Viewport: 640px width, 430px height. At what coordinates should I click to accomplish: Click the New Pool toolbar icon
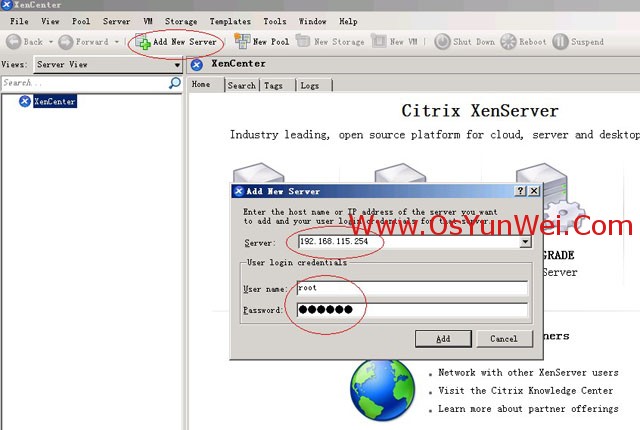pyautogui.click(x=242, y=41)
